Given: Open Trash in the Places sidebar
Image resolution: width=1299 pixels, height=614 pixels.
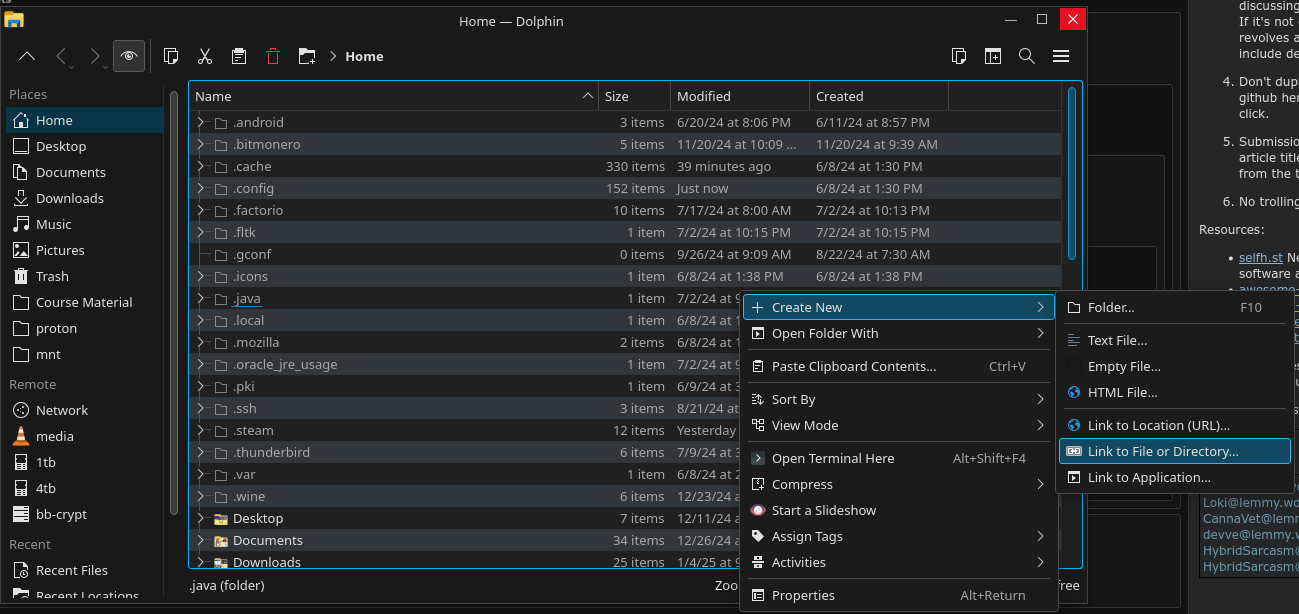Looking at the screenshot, I should (x=85, y=276).
